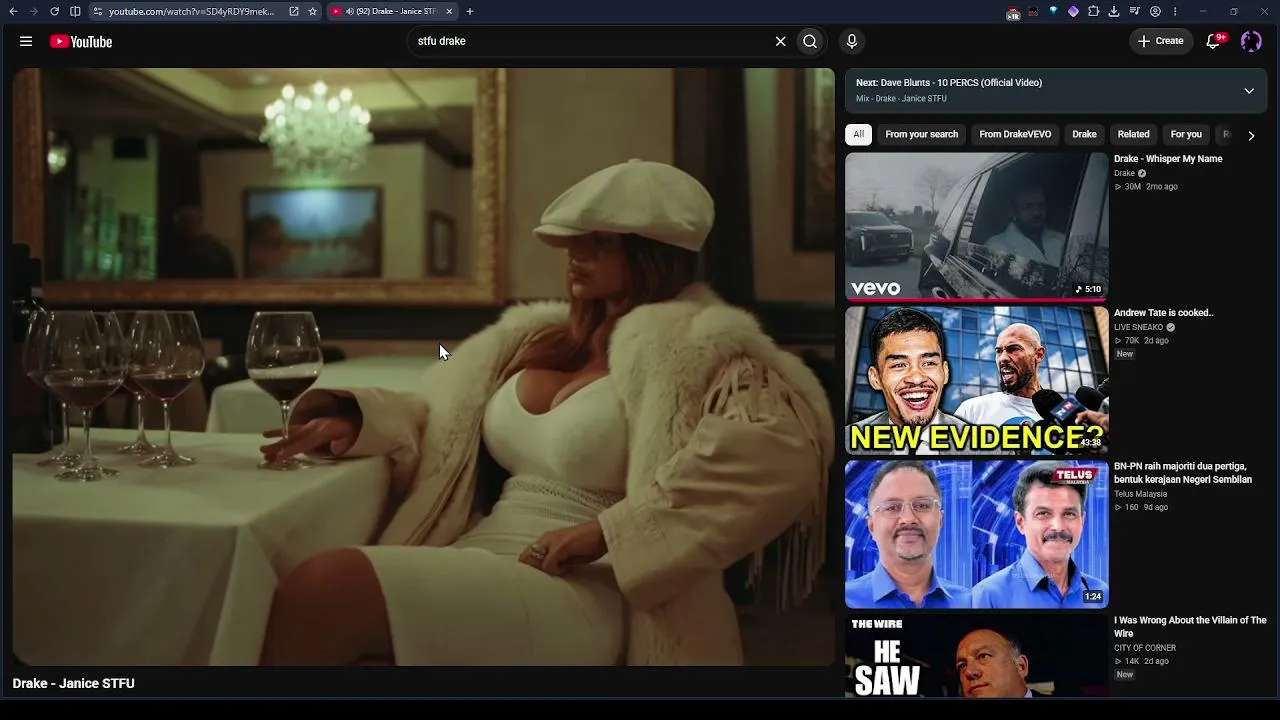Click the '30M 2mo ago' view count text

point(1146,187)
